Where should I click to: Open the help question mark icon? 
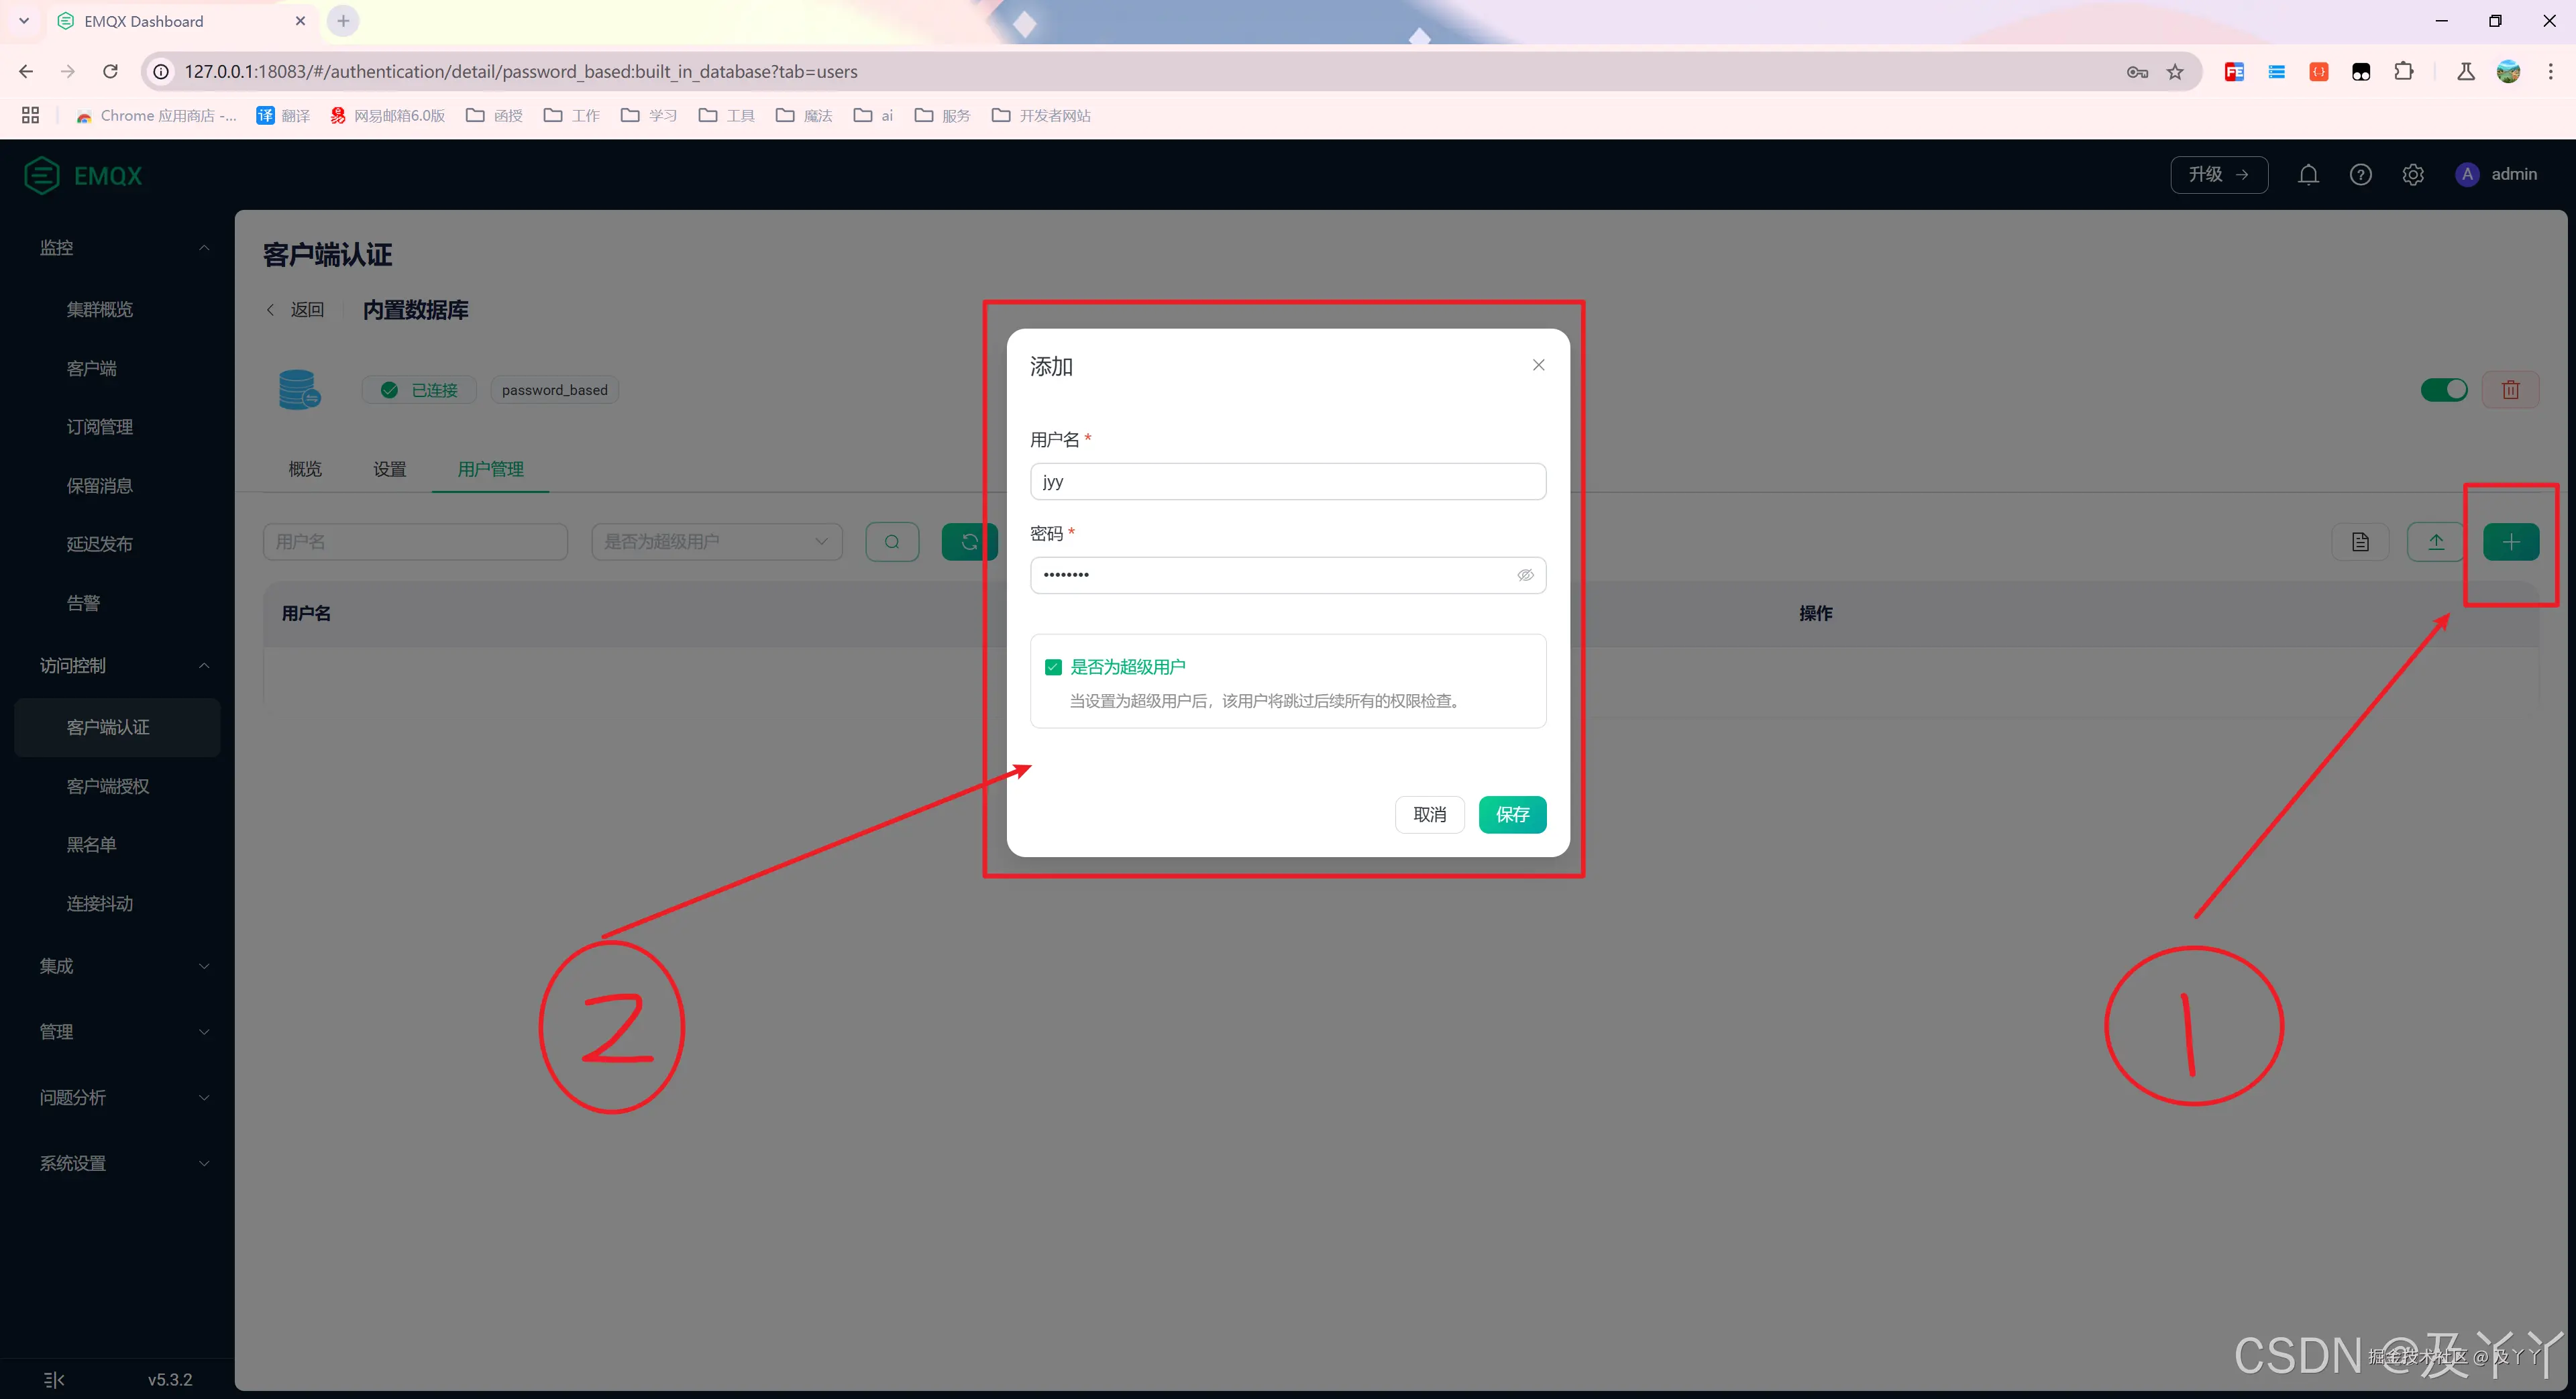2360,175
